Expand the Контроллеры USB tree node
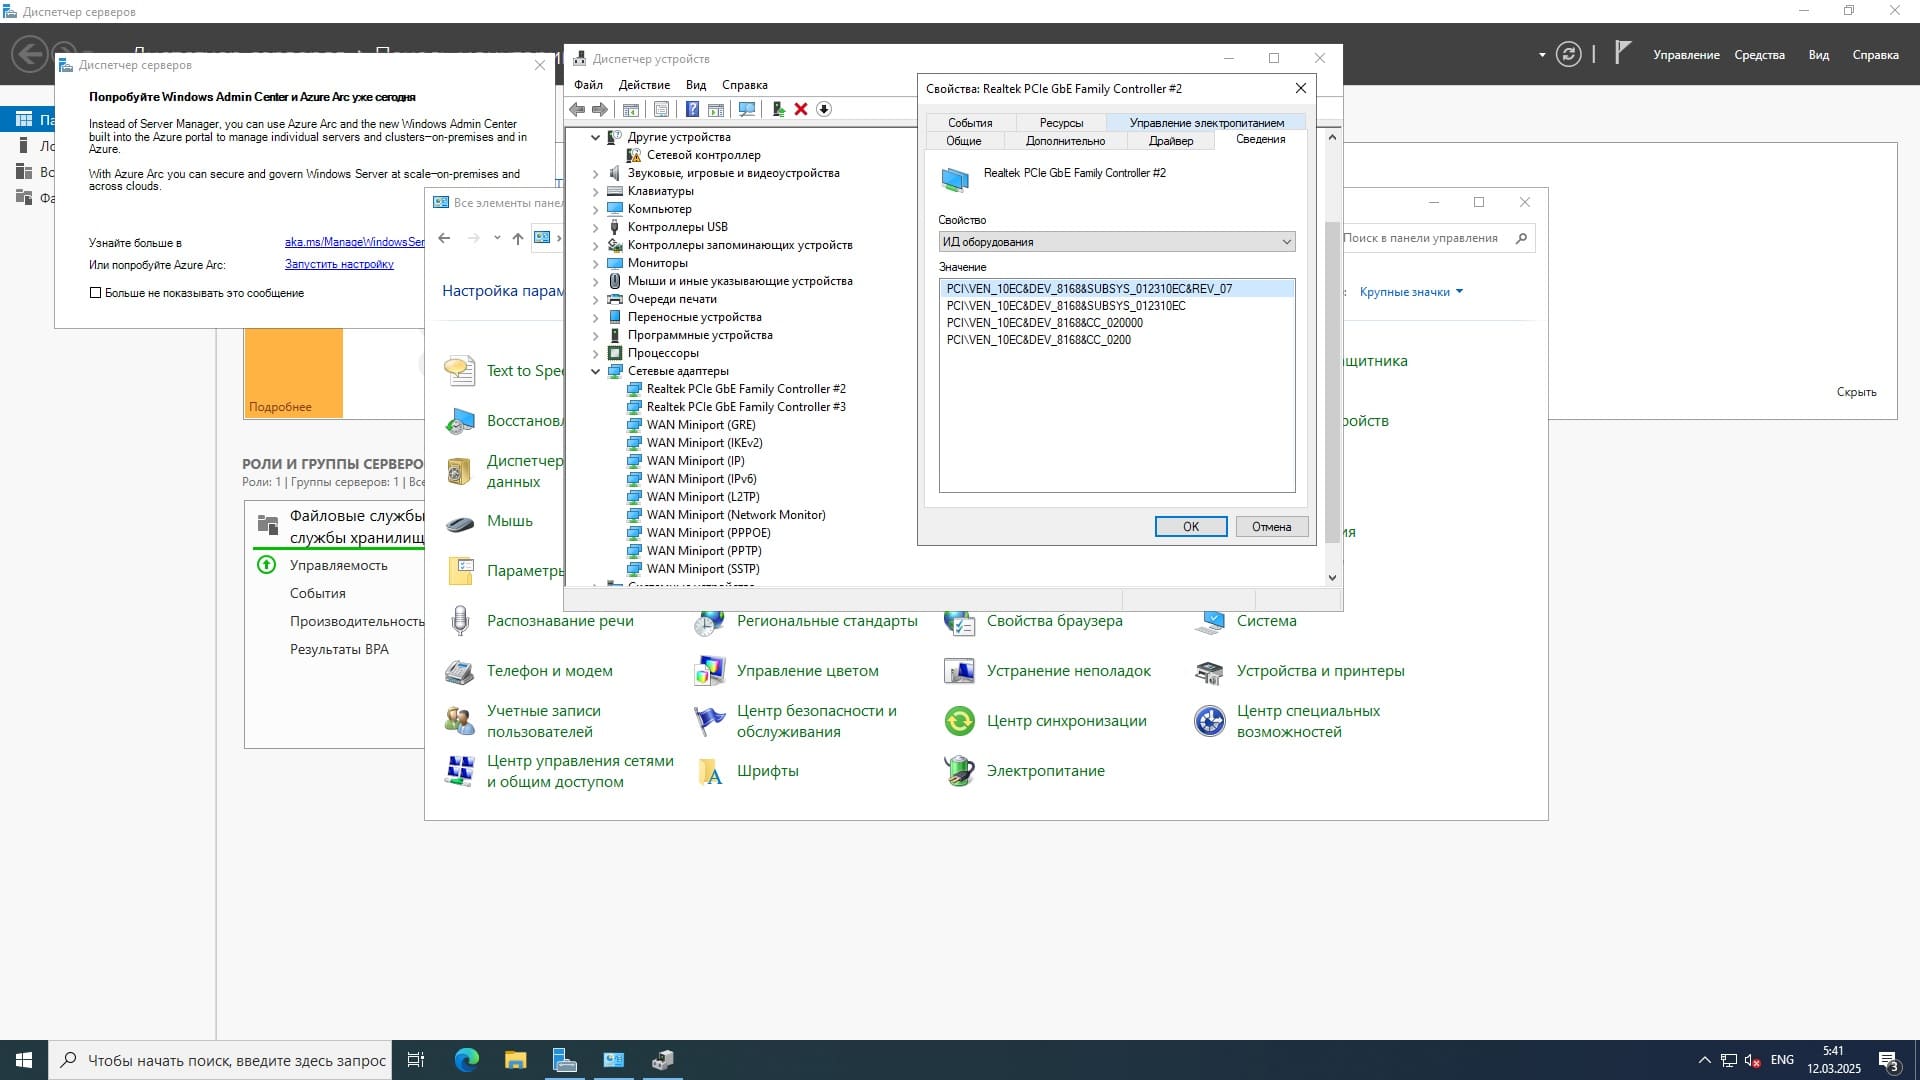 tap(596, 227)
